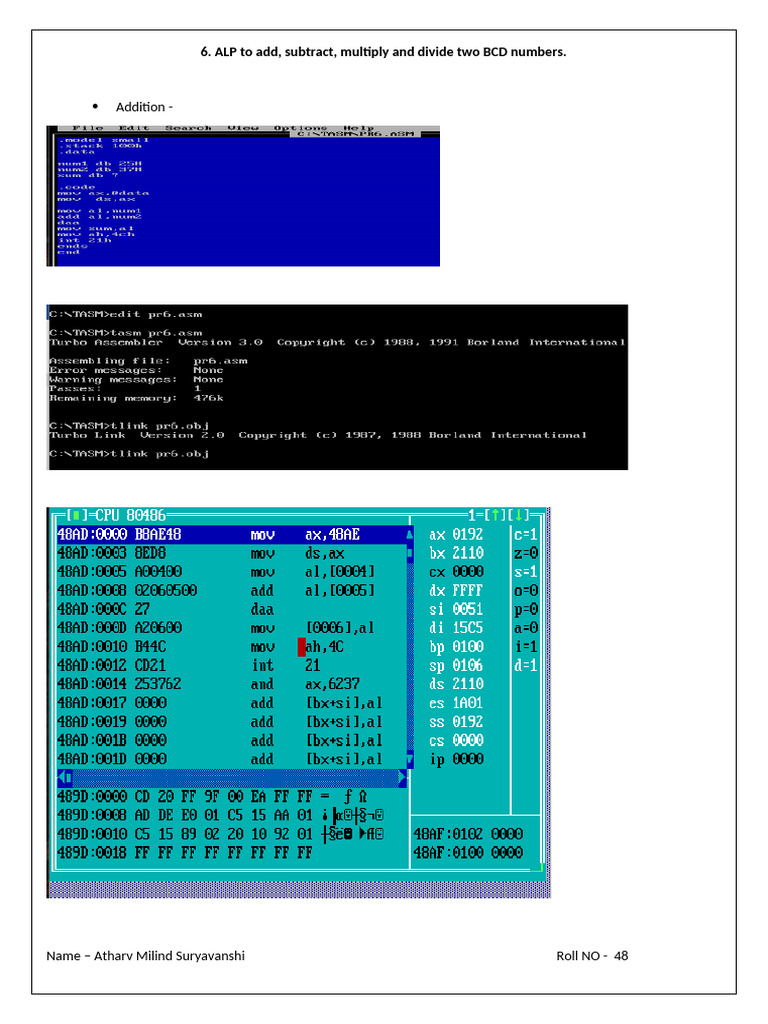Click stack entry 48AF:0102 0000

(x=468, y=835)
